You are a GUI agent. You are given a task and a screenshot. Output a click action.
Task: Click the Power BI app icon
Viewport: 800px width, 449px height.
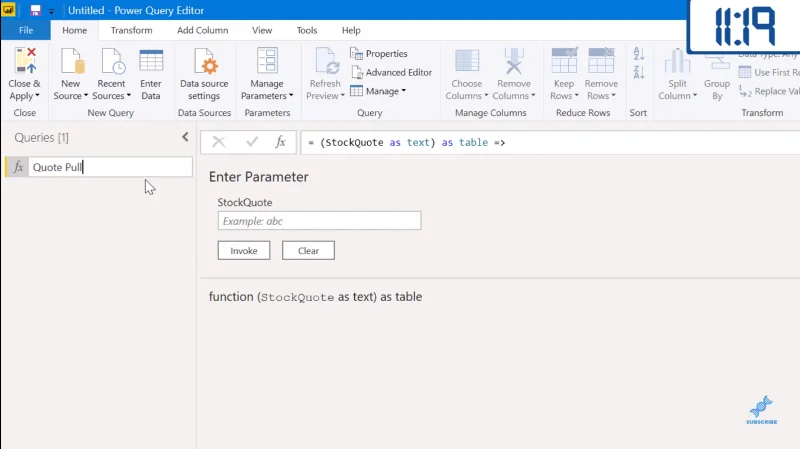pos(9,10)
